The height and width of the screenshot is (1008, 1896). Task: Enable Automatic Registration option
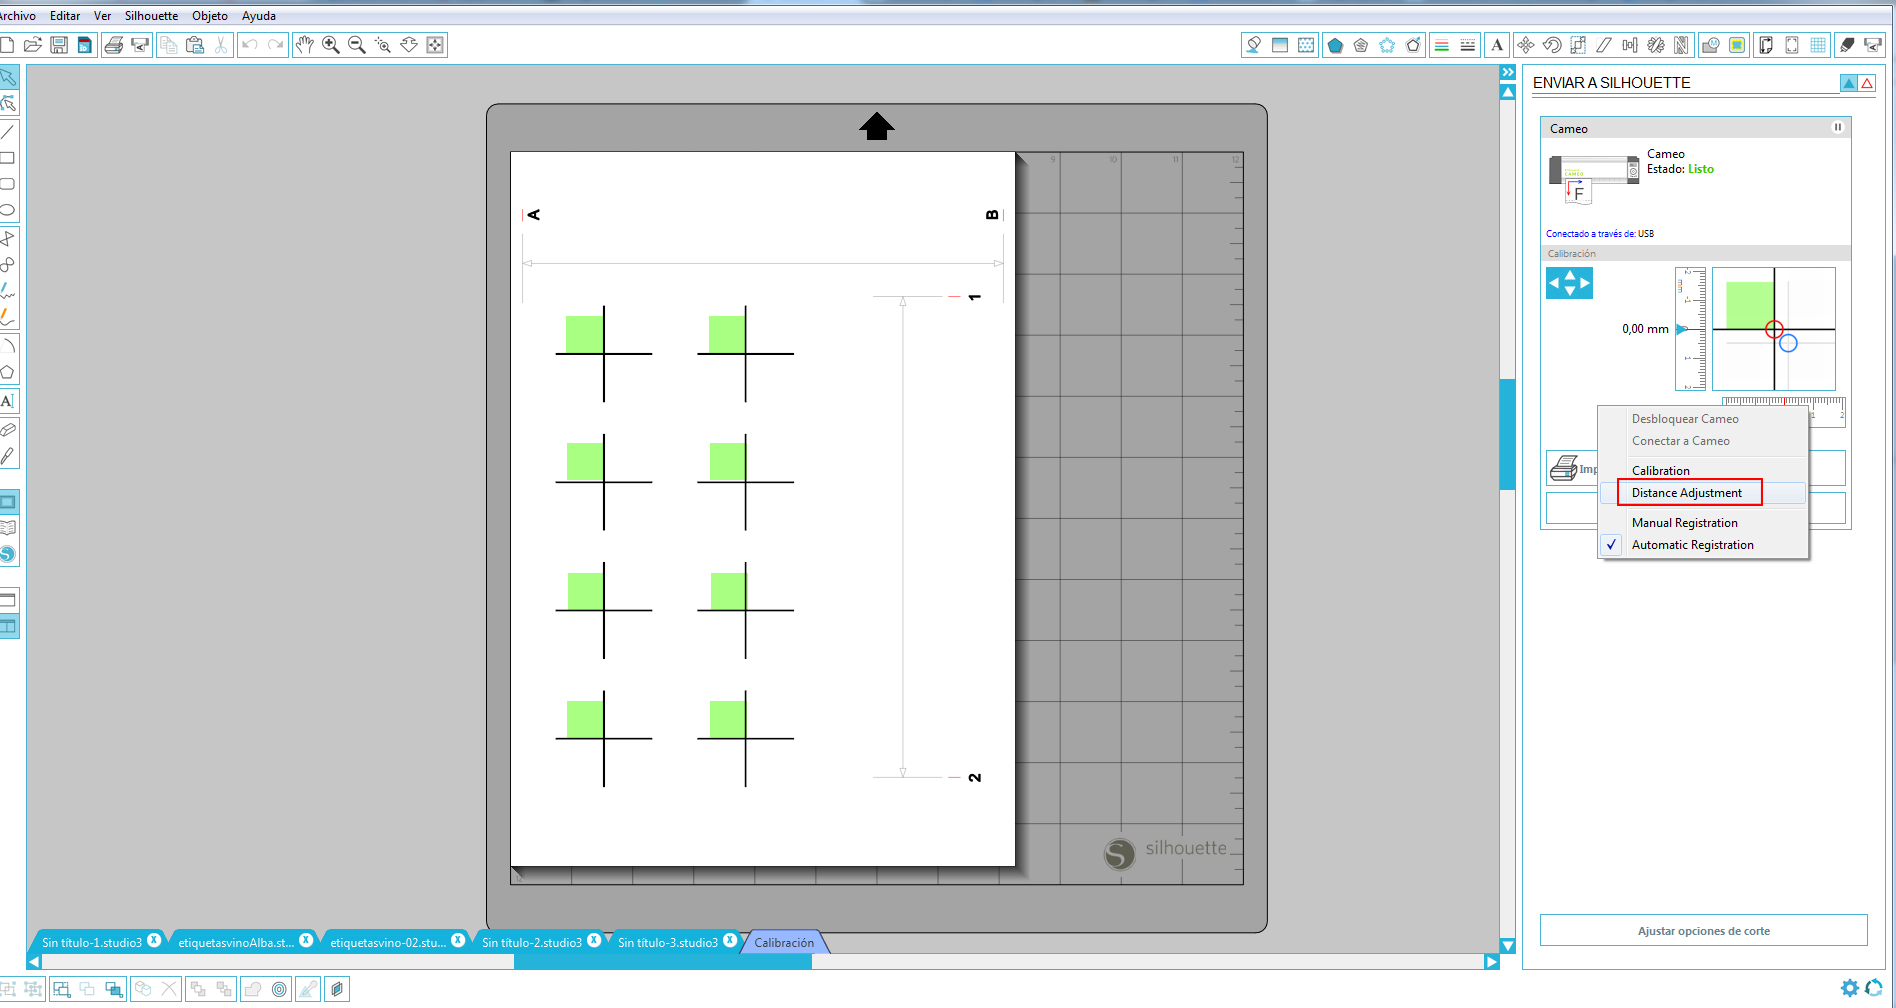pos(1703,545)
